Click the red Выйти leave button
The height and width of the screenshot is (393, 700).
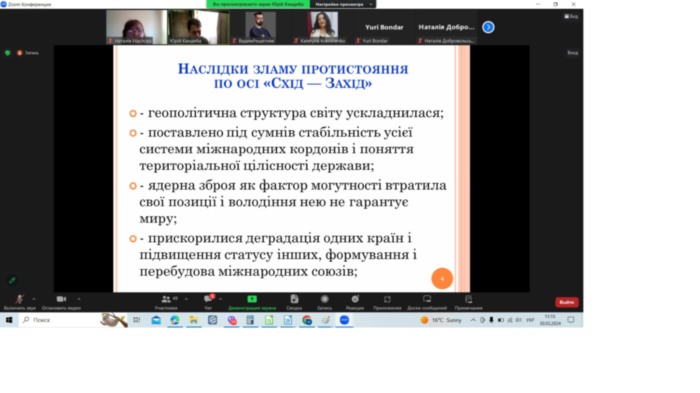pos(567,302)
